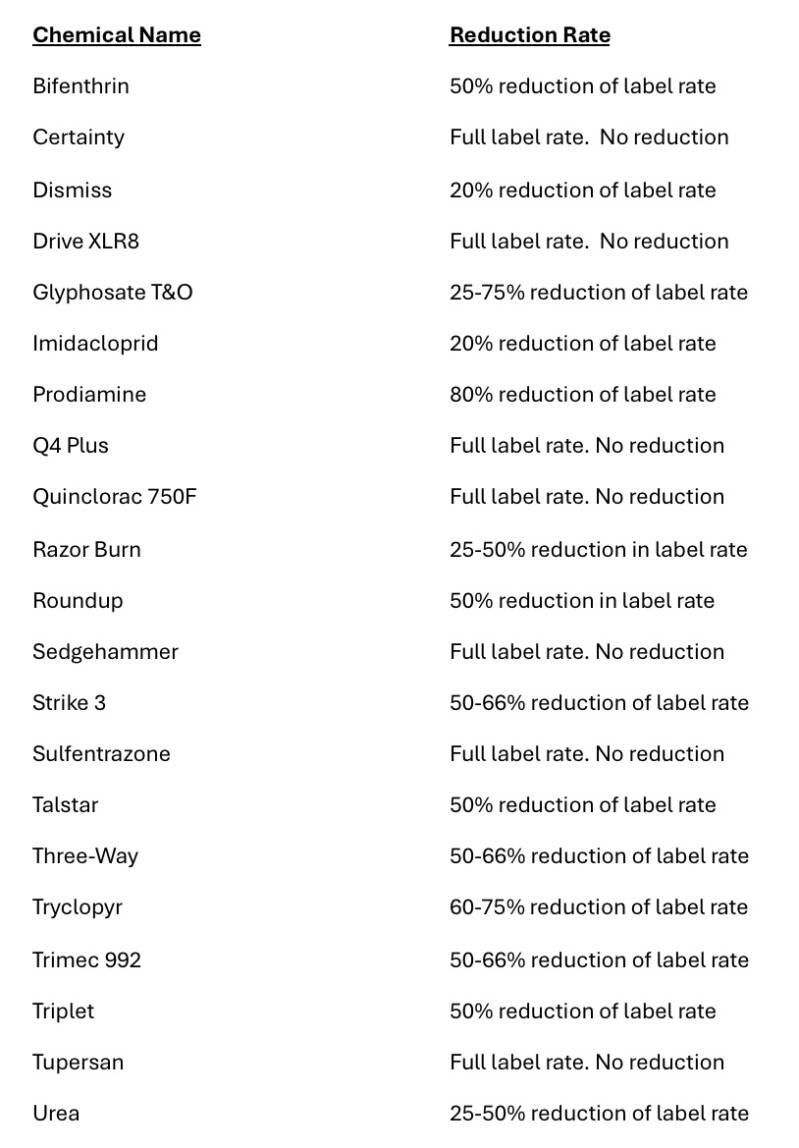This screenshot has height=1148, width=799.
Task: Click the Reduction Rate column header
Action: (529, 35)
